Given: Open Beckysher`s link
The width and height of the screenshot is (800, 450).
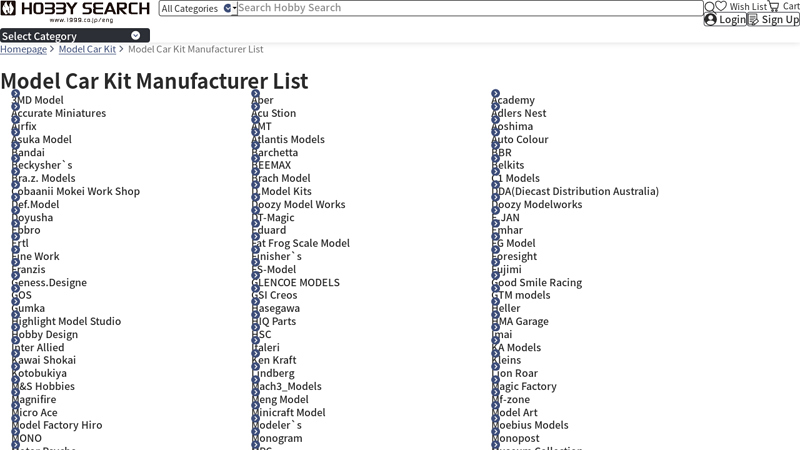Looking at the screenshot, I should click(42, 165).
